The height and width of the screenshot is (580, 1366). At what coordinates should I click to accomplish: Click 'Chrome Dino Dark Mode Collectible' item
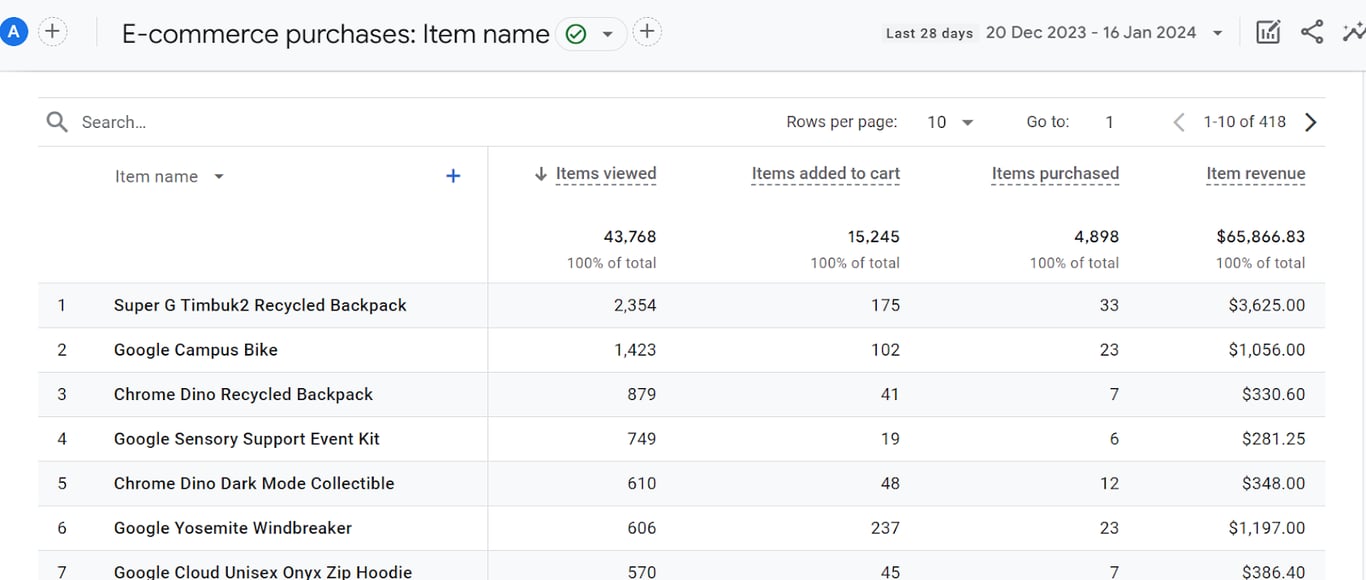pyautogui.click(x=254, y=483)
